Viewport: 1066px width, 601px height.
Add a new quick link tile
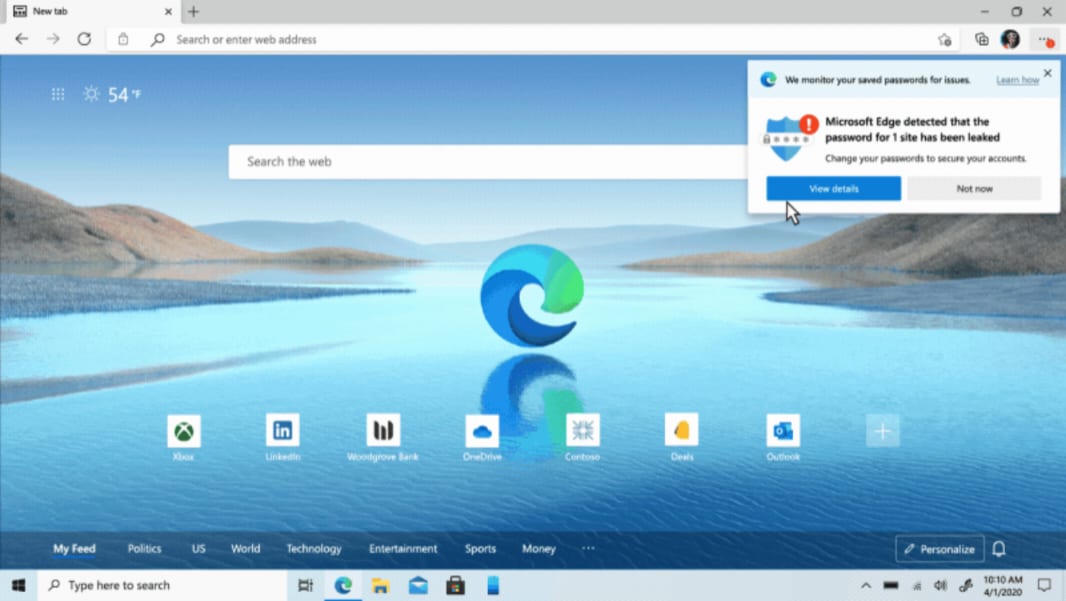tap(882, 430)
